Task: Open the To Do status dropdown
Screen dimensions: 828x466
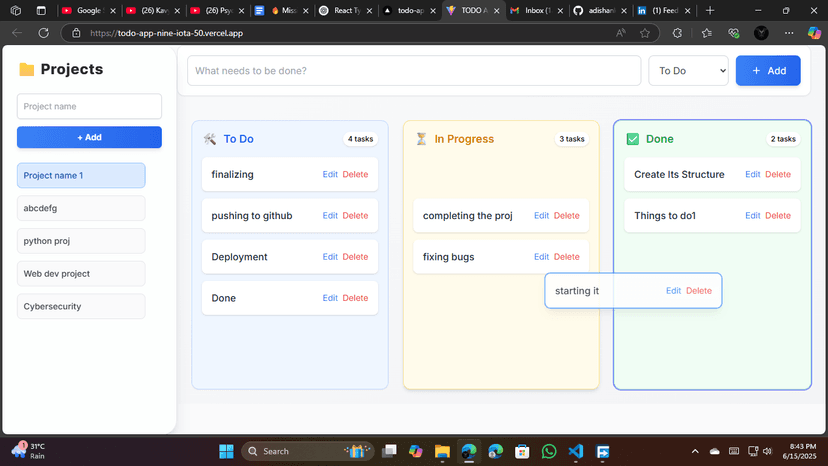Action: click(689, 71)
